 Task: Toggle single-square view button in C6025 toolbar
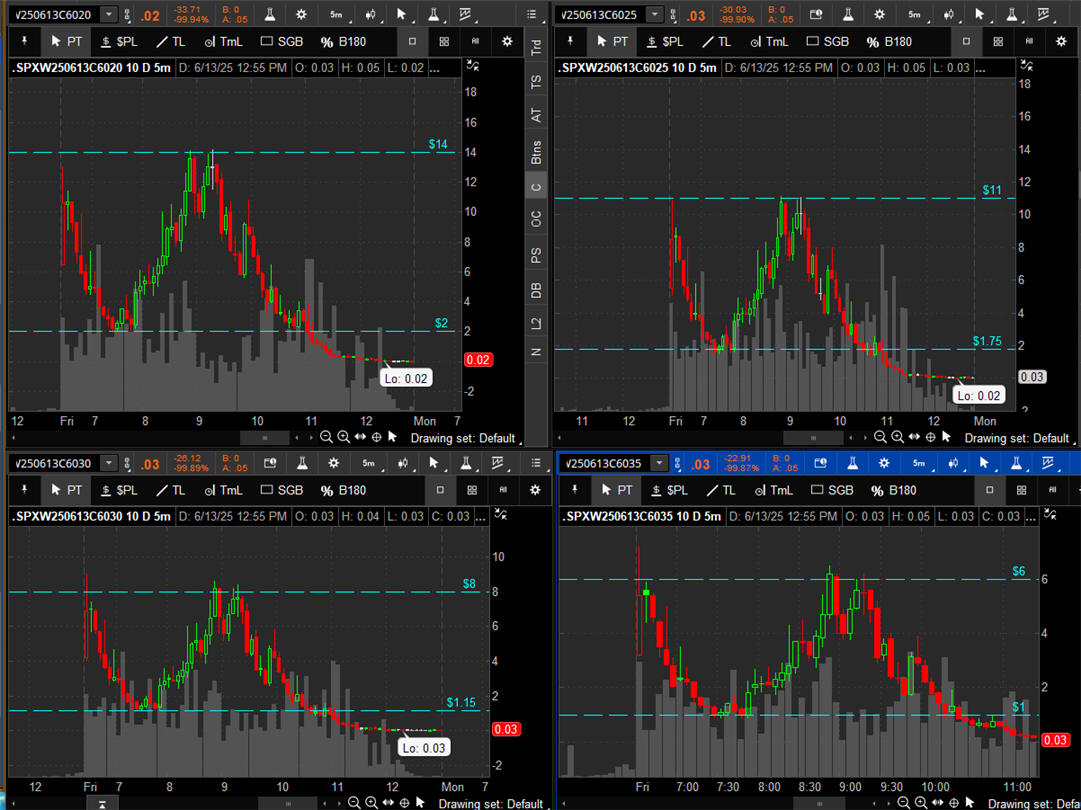(965, 42)
